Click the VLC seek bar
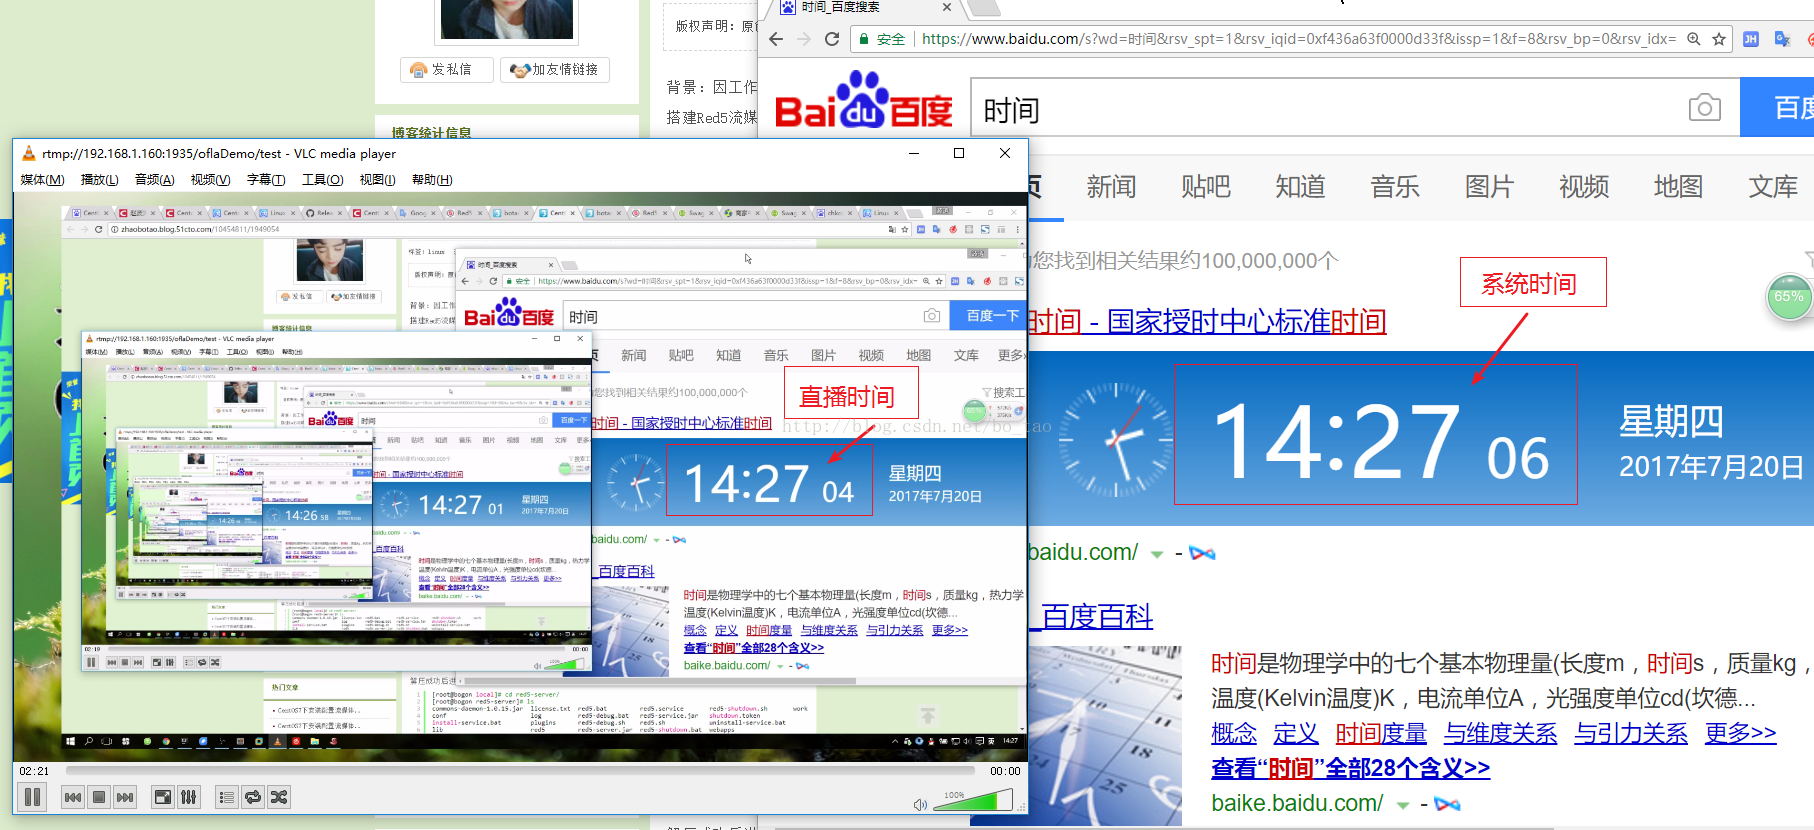 pos(520,771)
